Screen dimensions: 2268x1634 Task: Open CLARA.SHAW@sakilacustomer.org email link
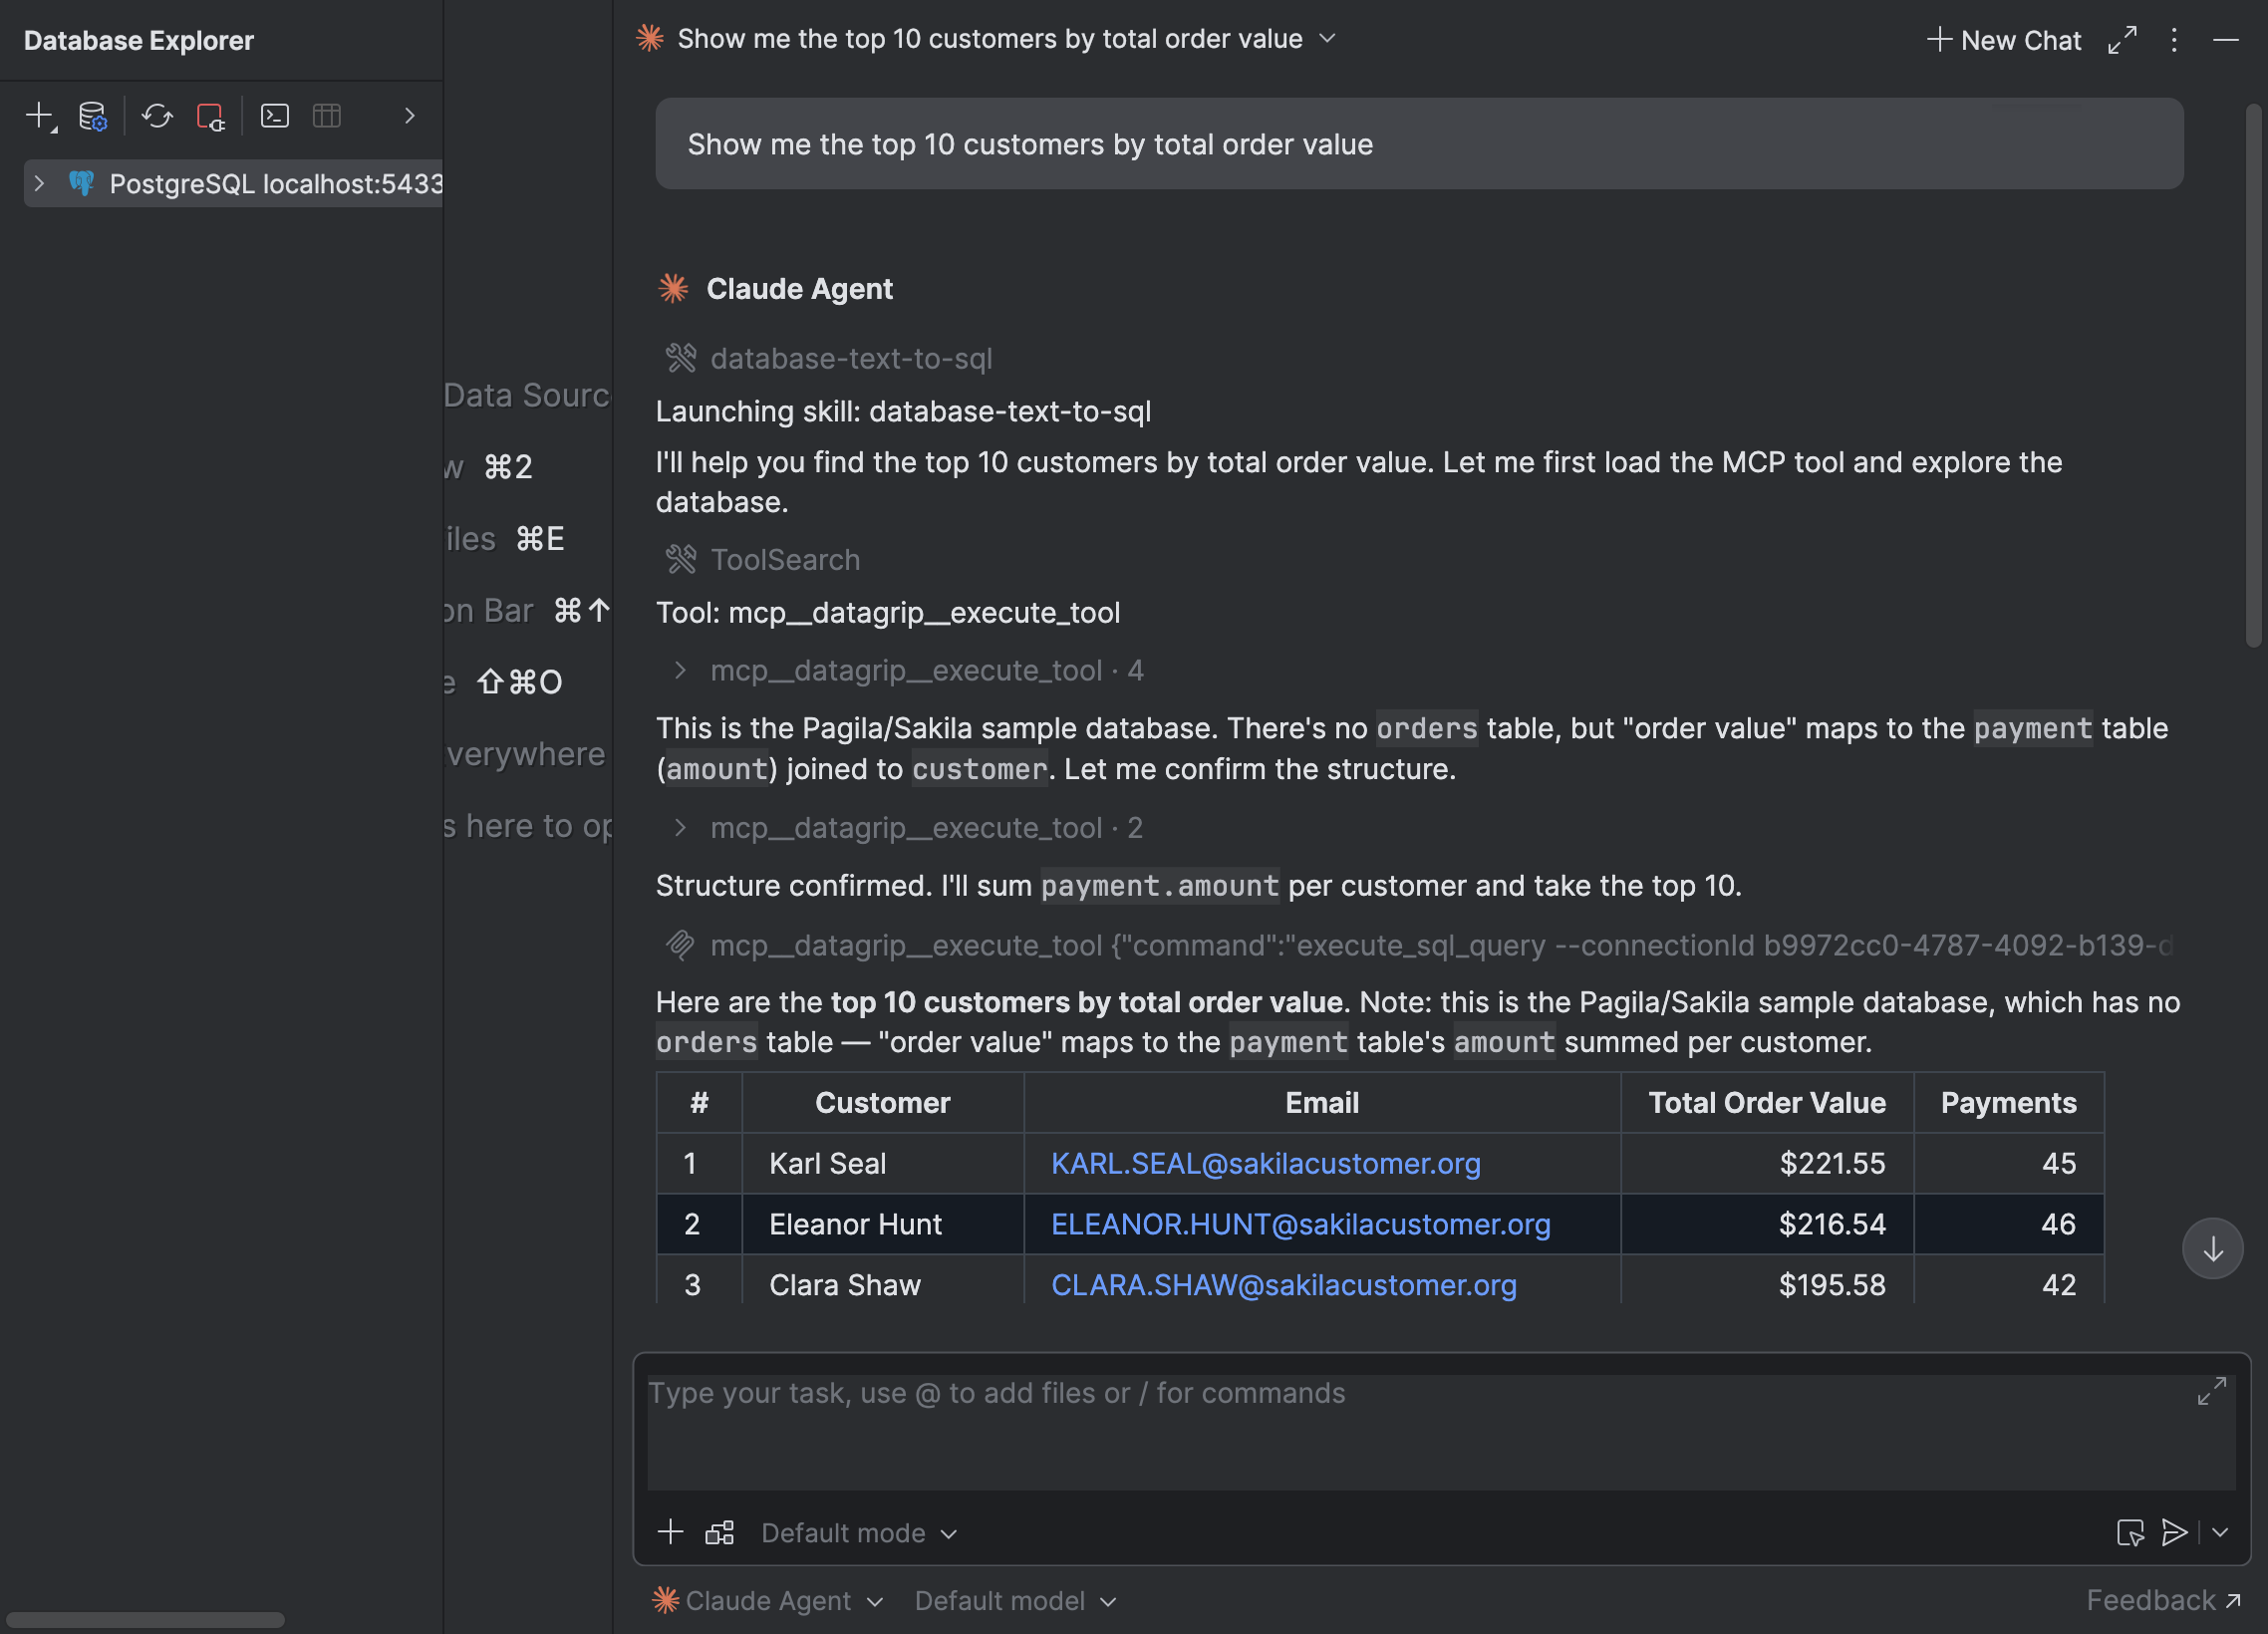pyautogui.click(x=1284, y=1286)
